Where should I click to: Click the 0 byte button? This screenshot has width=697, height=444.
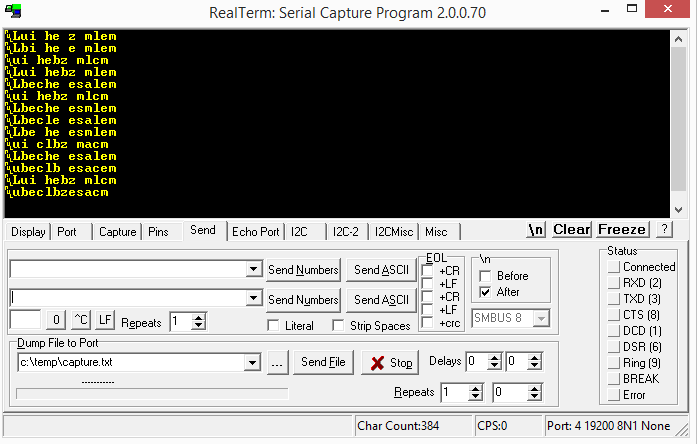[x=56, y=320]
